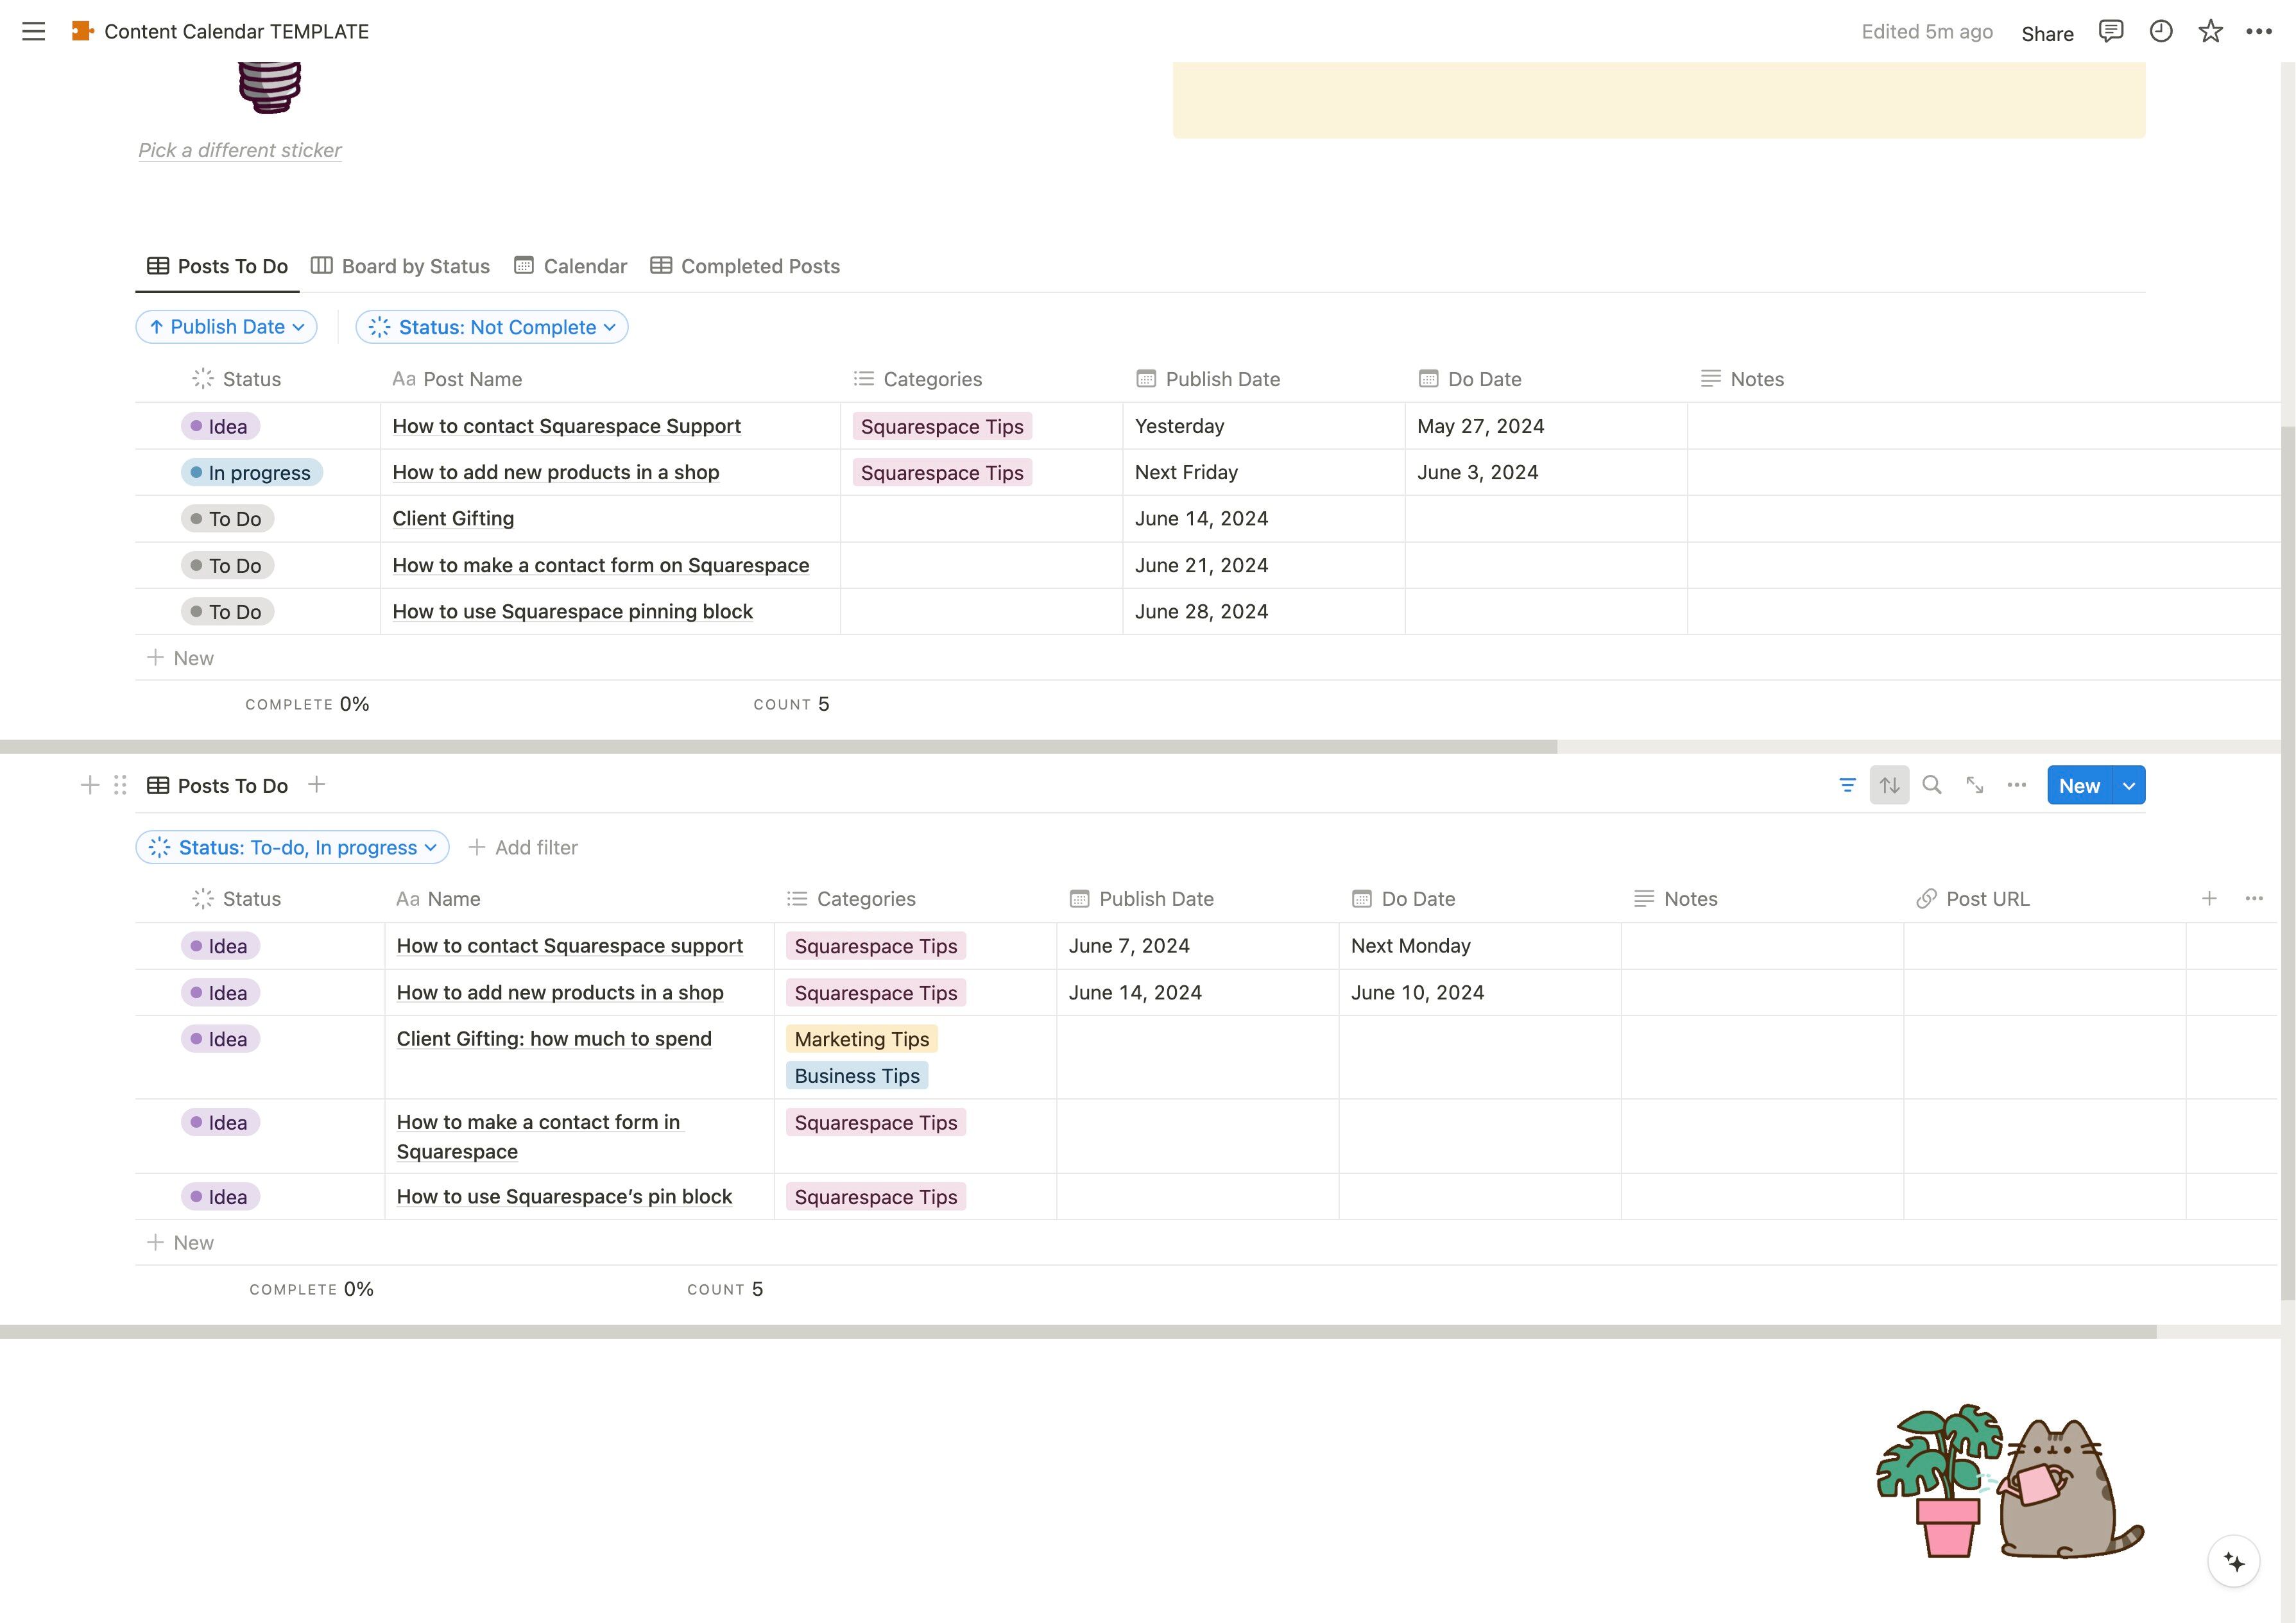Viewport: 2296px width, 1623px height.
Task: Expand the Publish Date sort dropdown
Action: 227,327
